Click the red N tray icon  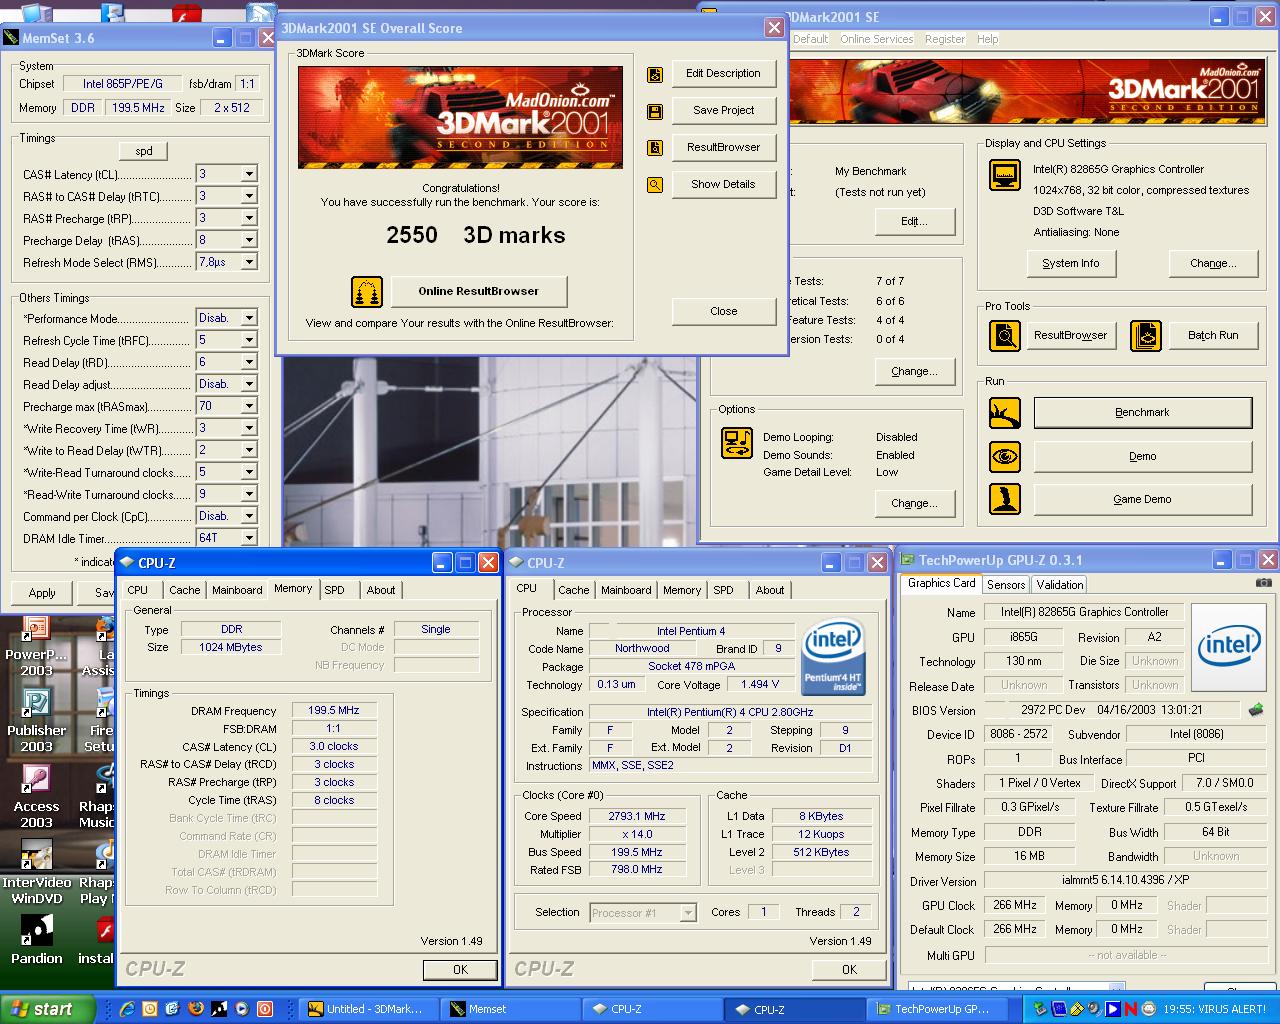tap(1130, 1009)
